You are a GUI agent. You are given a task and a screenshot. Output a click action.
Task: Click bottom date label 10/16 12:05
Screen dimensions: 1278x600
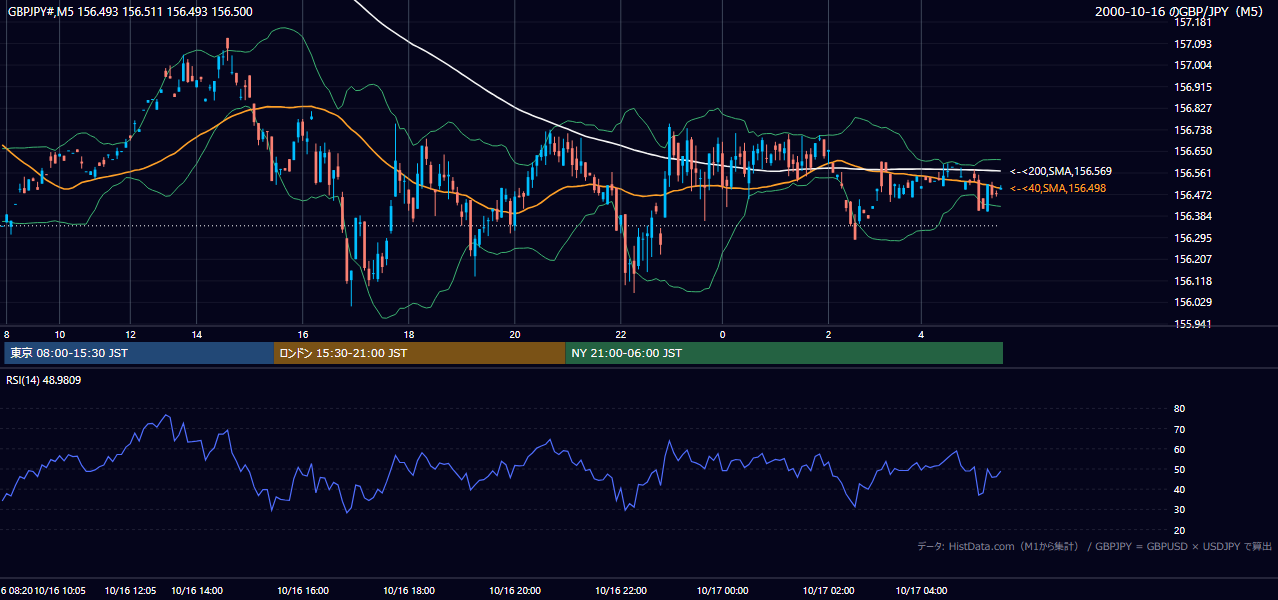(130, 591)
